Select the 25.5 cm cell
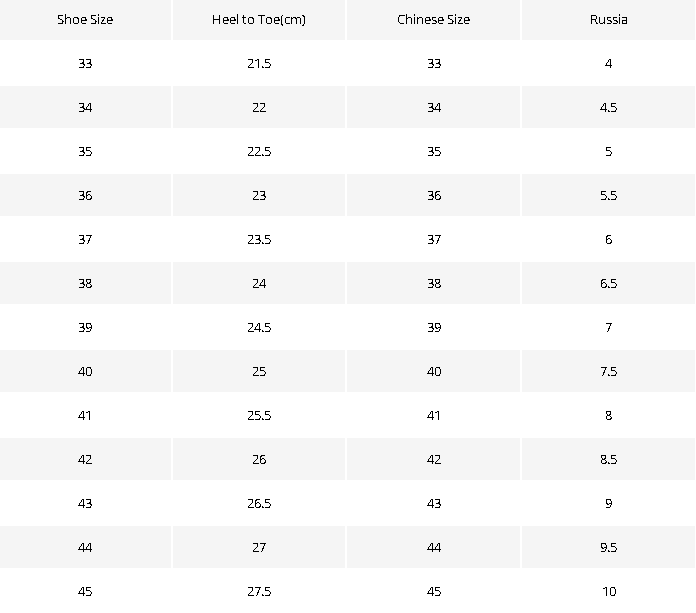The height and width of the screenshot is (613, 696). [x=259, y=415]
